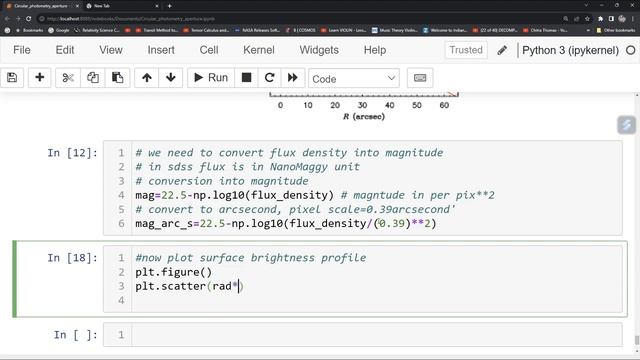Open the Insert menu
The image size is (640, 360).
point(161,50)
